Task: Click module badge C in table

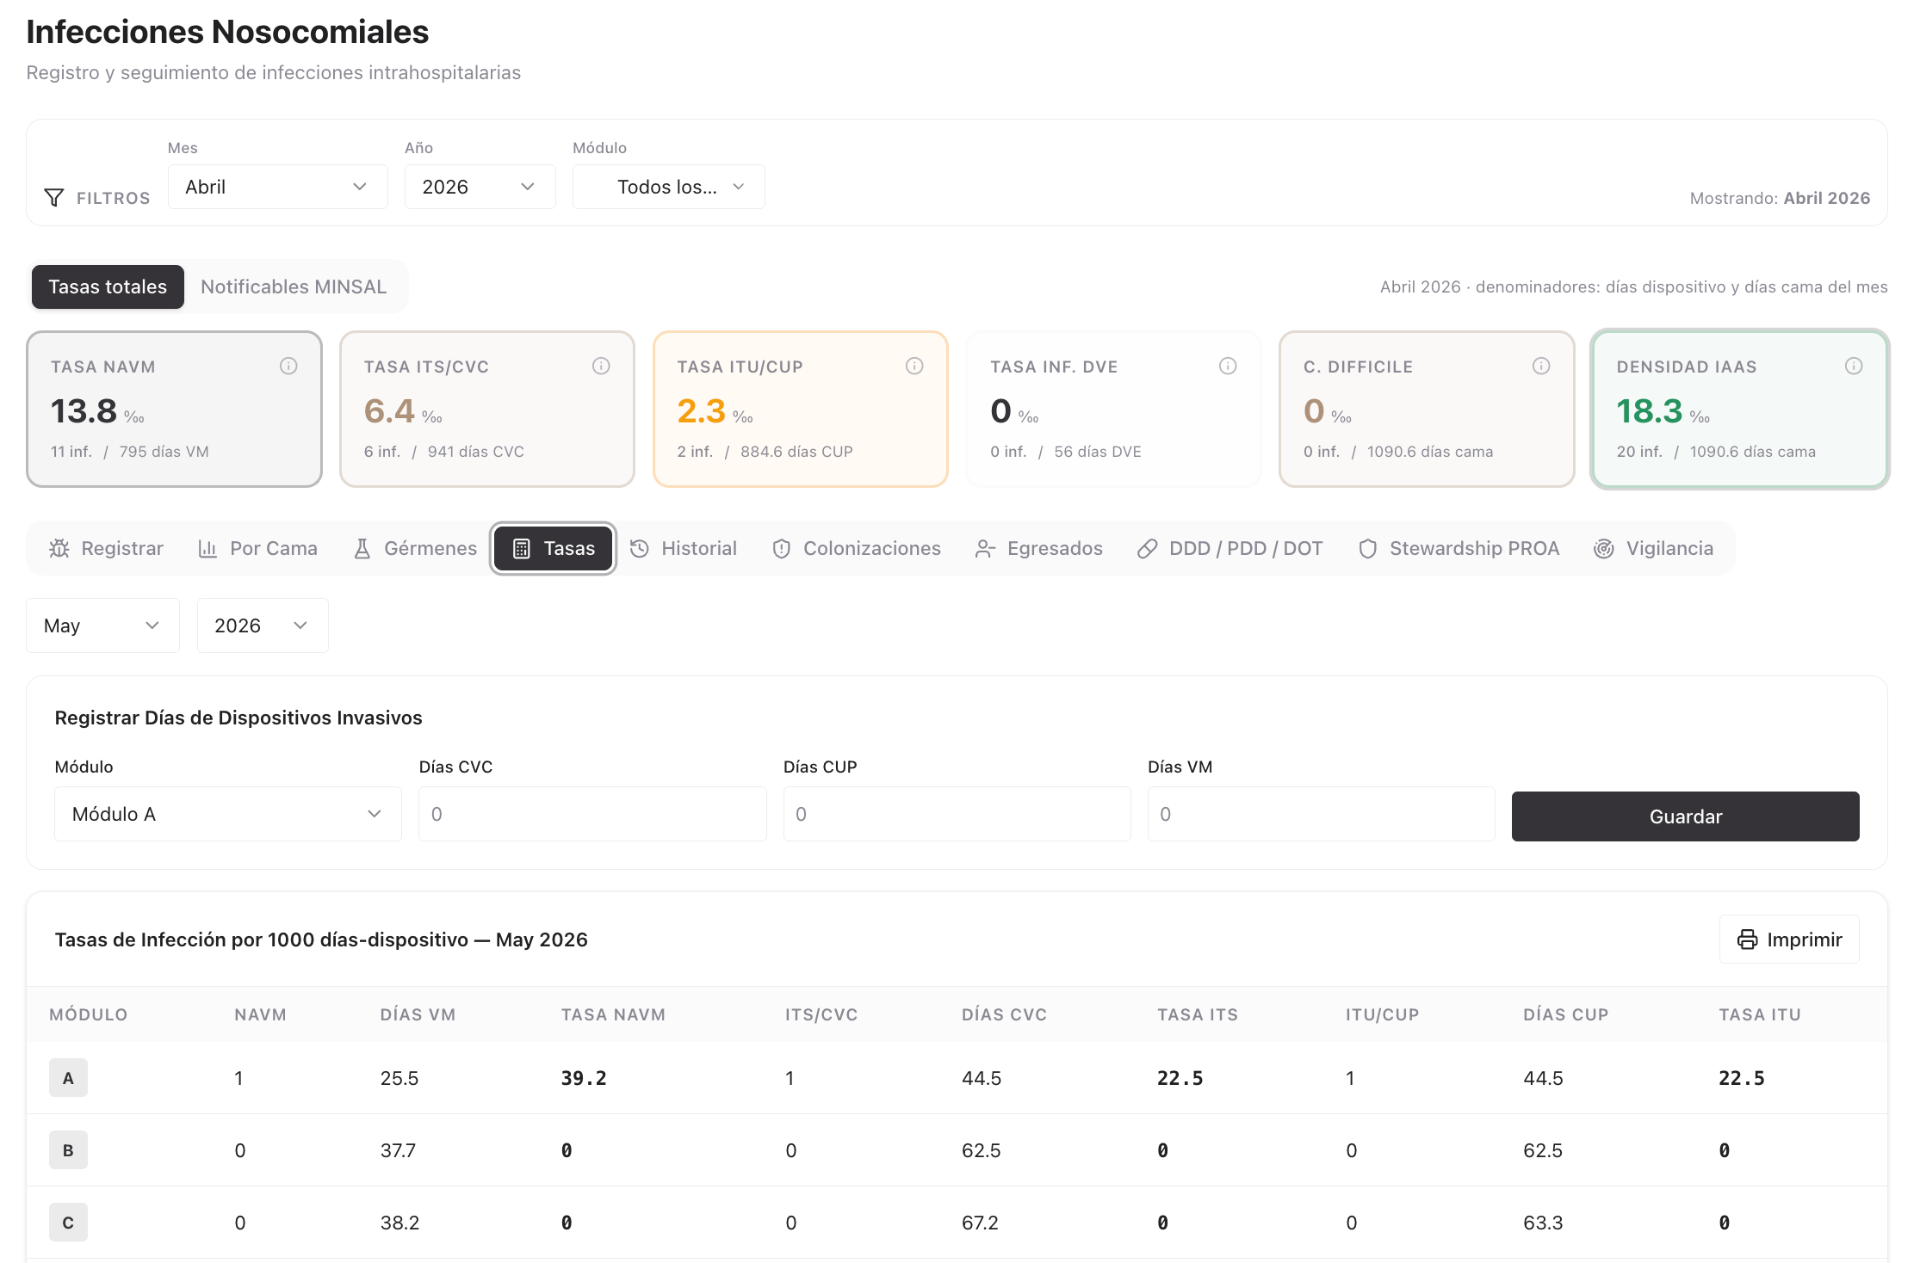Action: [x=68, y=1222]
